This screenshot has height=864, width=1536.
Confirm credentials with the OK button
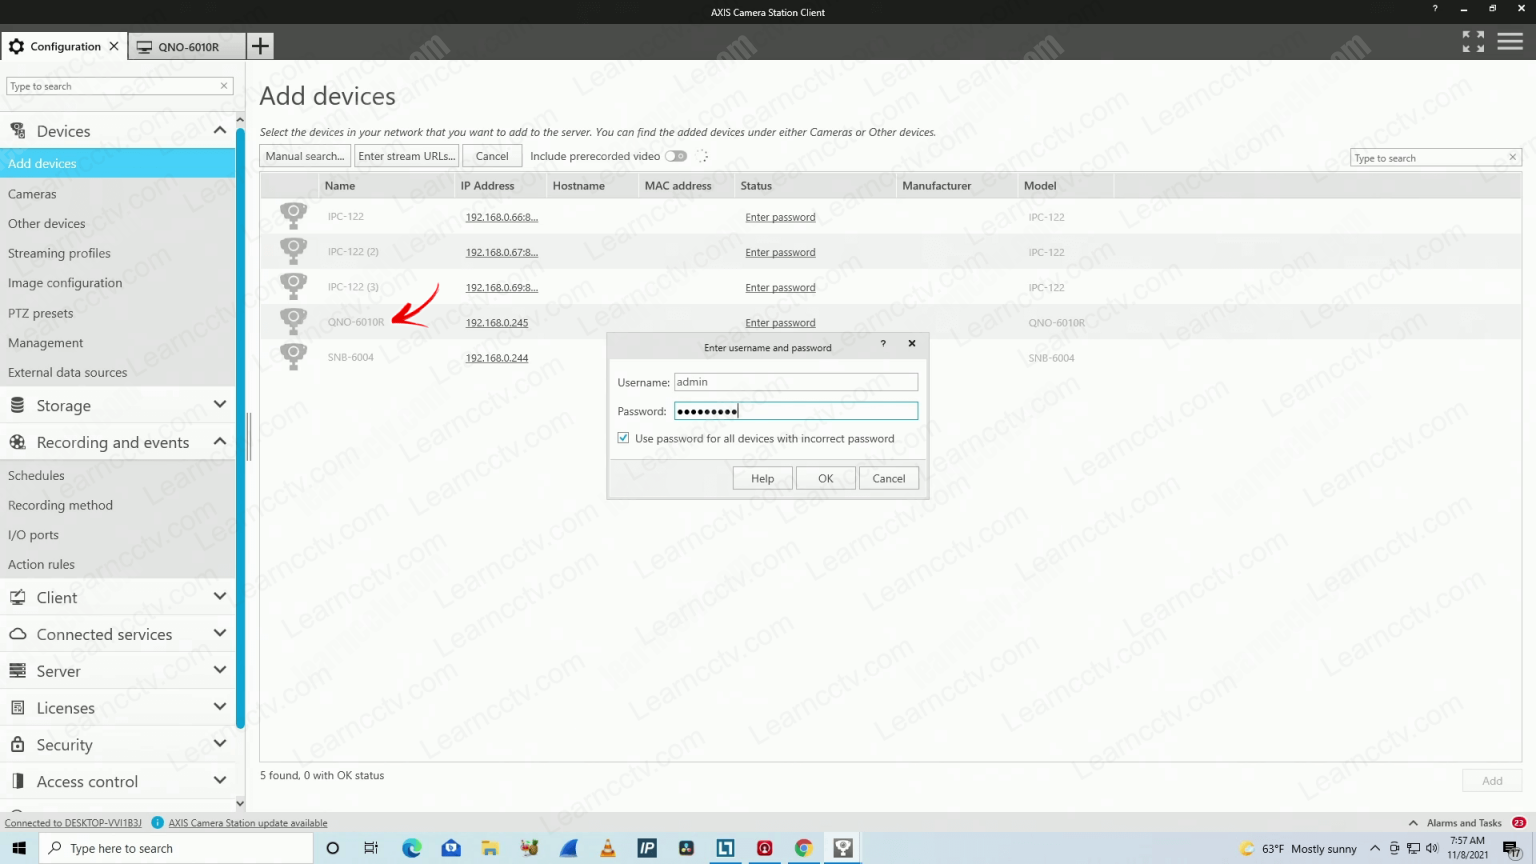point(824,478)
